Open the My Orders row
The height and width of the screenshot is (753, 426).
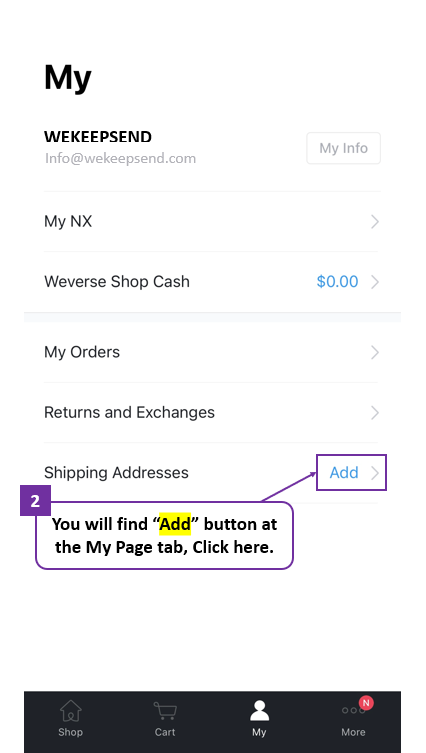[212, 352]
